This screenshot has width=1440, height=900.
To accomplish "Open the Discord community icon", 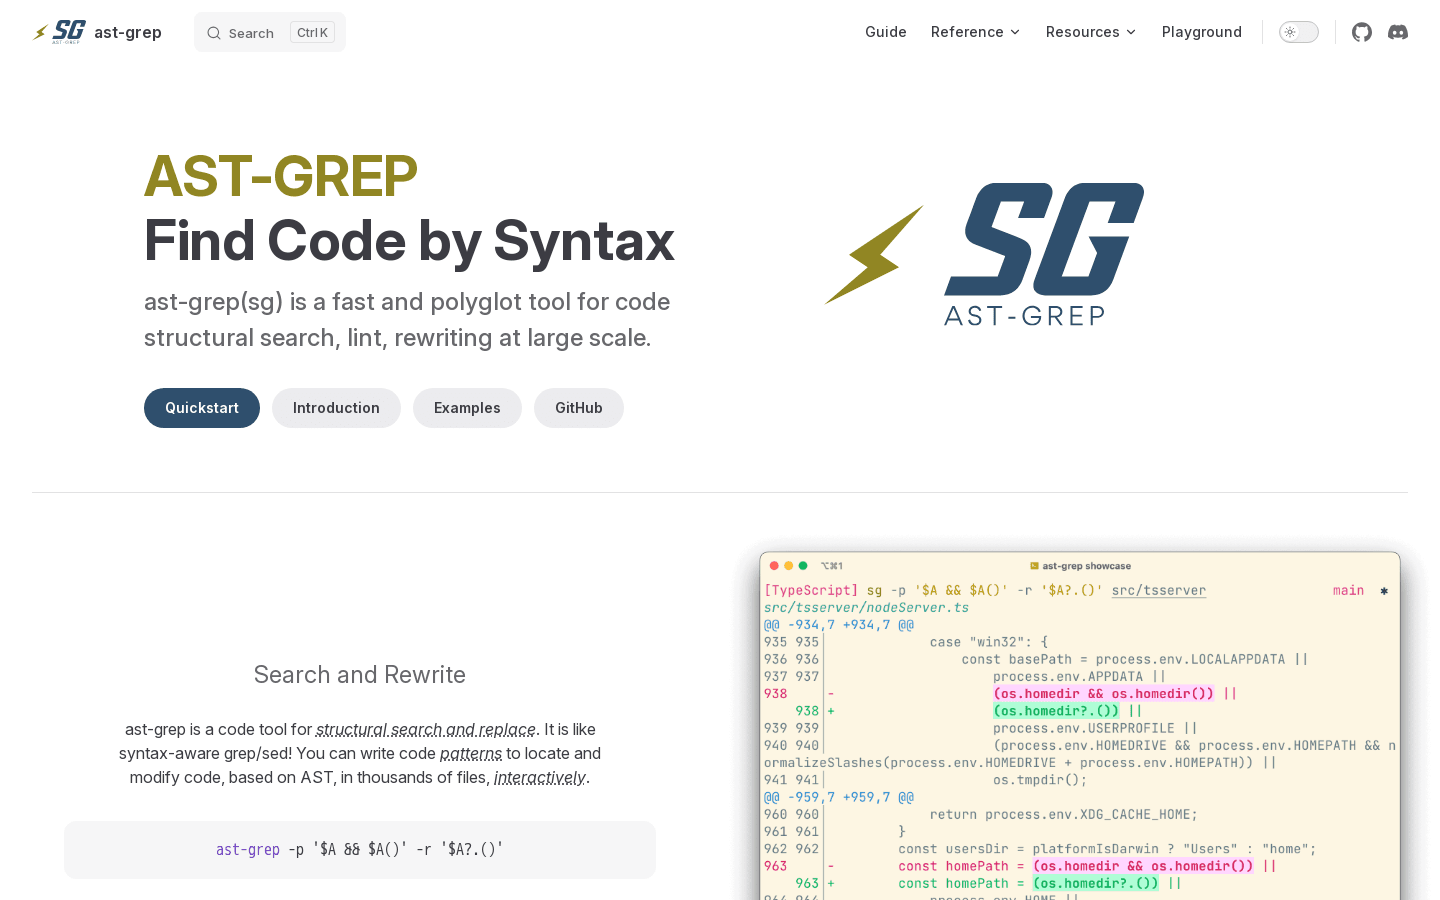I will 1397,32.
